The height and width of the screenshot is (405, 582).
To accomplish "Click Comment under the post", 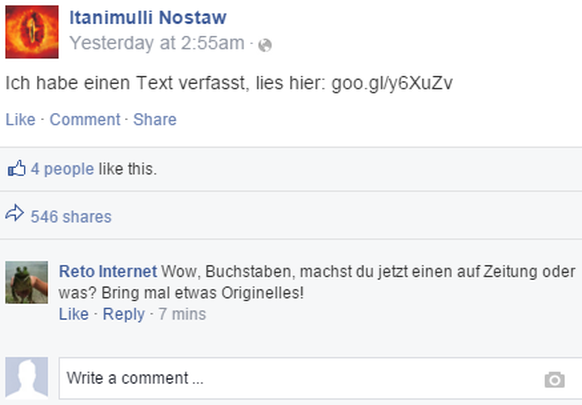I will click(85, 120).
